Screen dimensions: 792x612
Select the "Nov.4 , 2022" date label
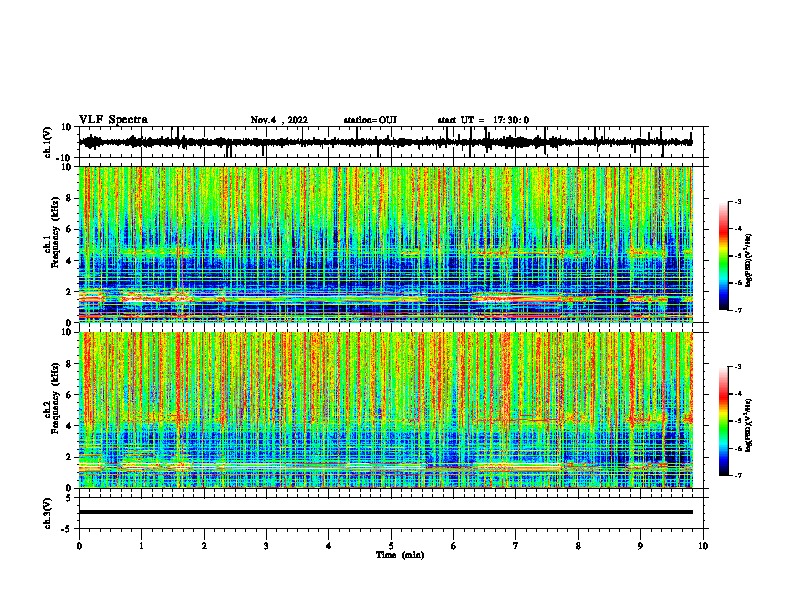pyautogui.click(x=279, y=120)
